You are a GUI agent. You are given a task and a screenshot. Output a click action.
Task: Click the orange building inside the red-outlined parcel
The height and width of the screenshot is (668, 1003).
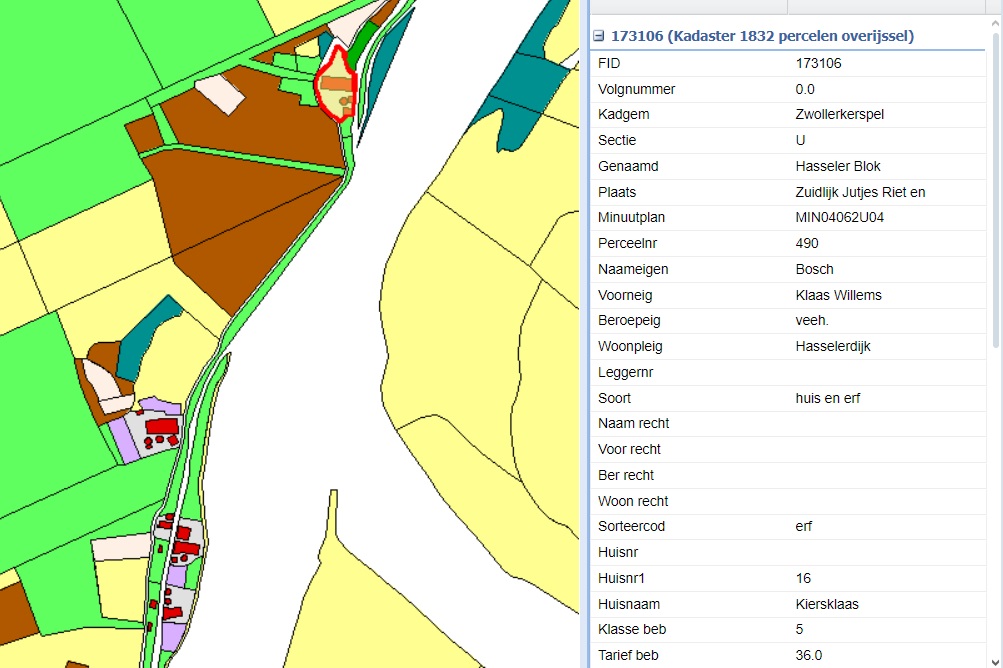336,83
